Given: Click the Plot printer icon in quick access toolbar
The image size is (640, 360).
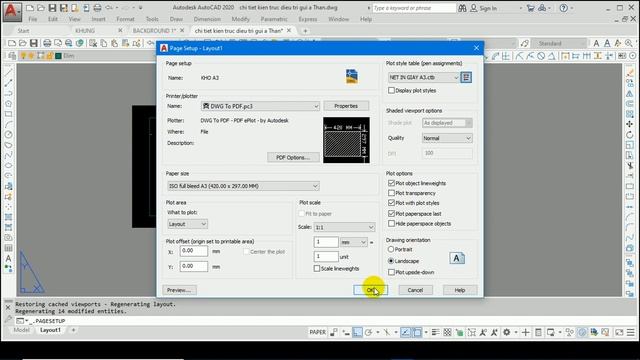Looking at the screenshot, I should (x=97, y=8).
